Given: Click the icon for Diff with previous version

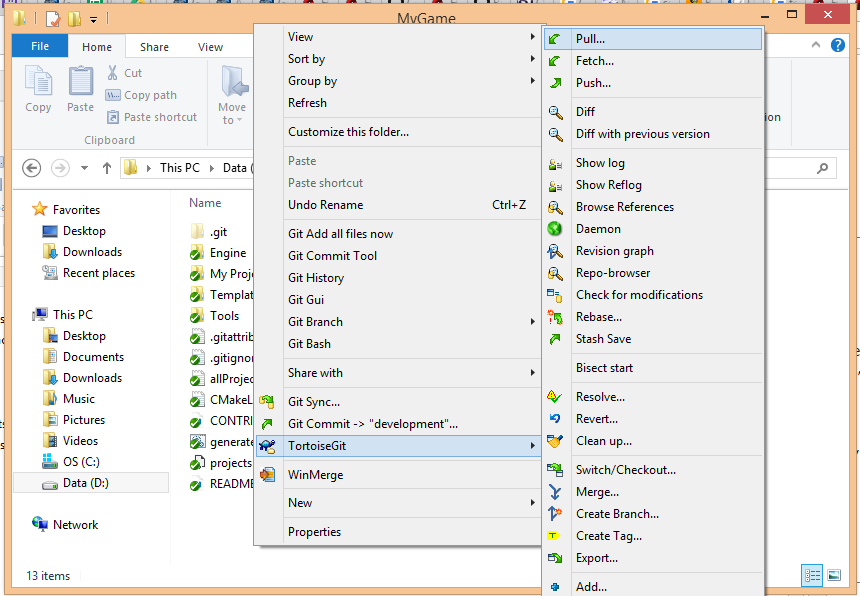Looking at the screenshot, I should click(x=555, y=134).
